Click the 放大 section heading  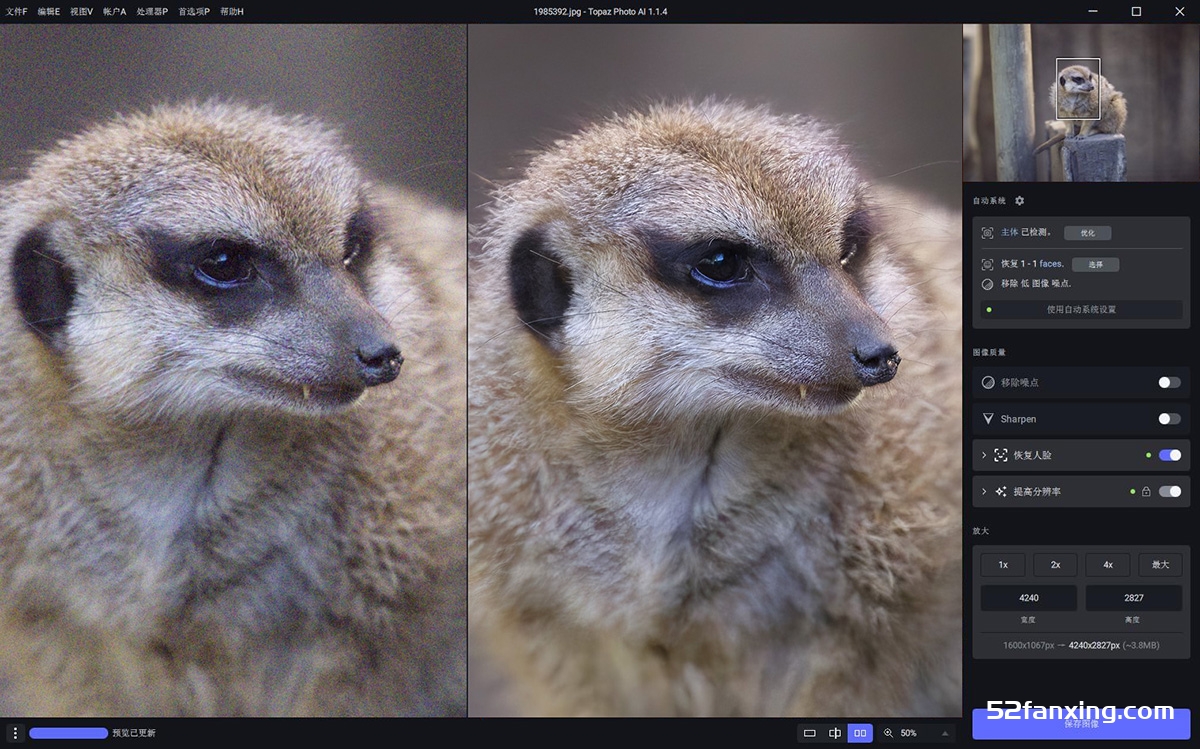(980, 531)
